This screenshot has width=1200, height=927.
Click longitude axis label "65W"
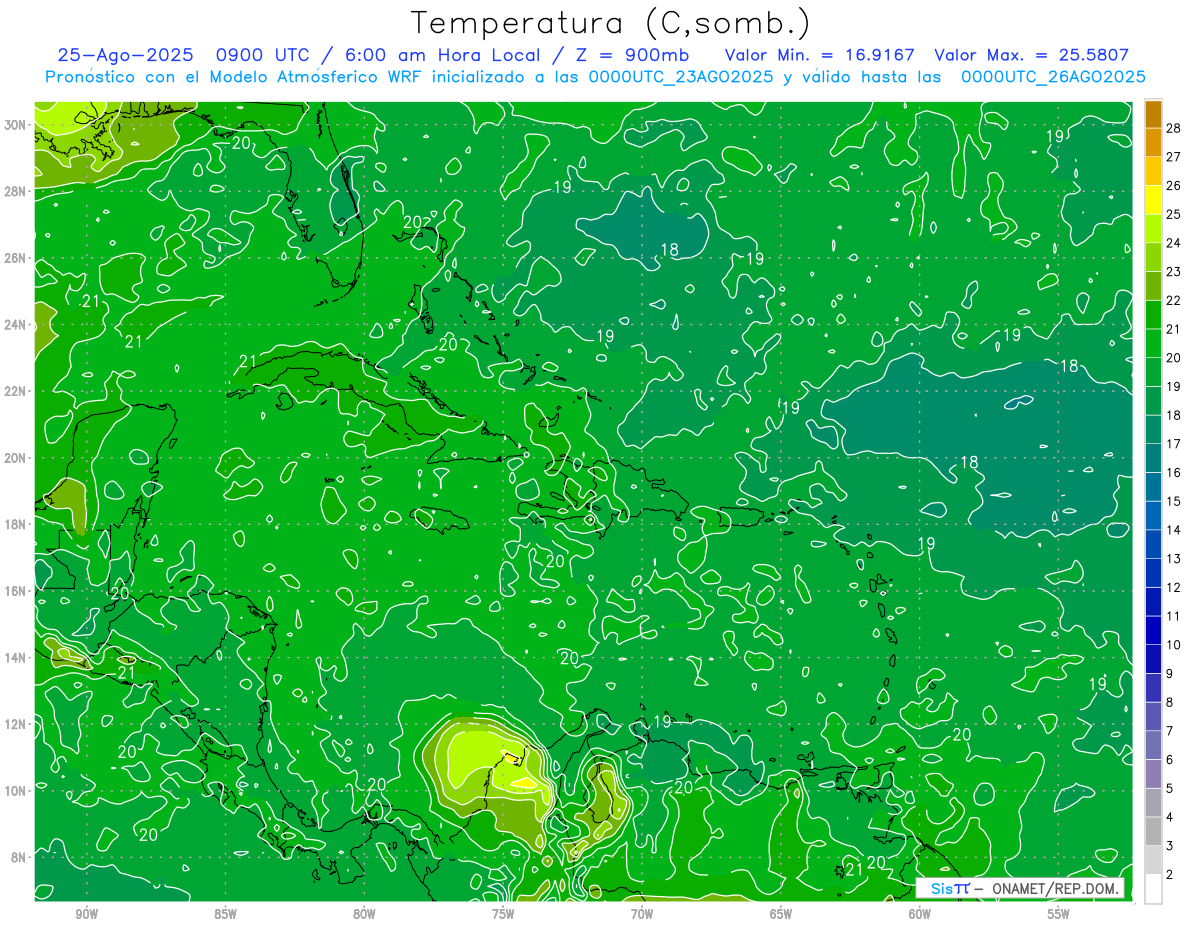781,914
